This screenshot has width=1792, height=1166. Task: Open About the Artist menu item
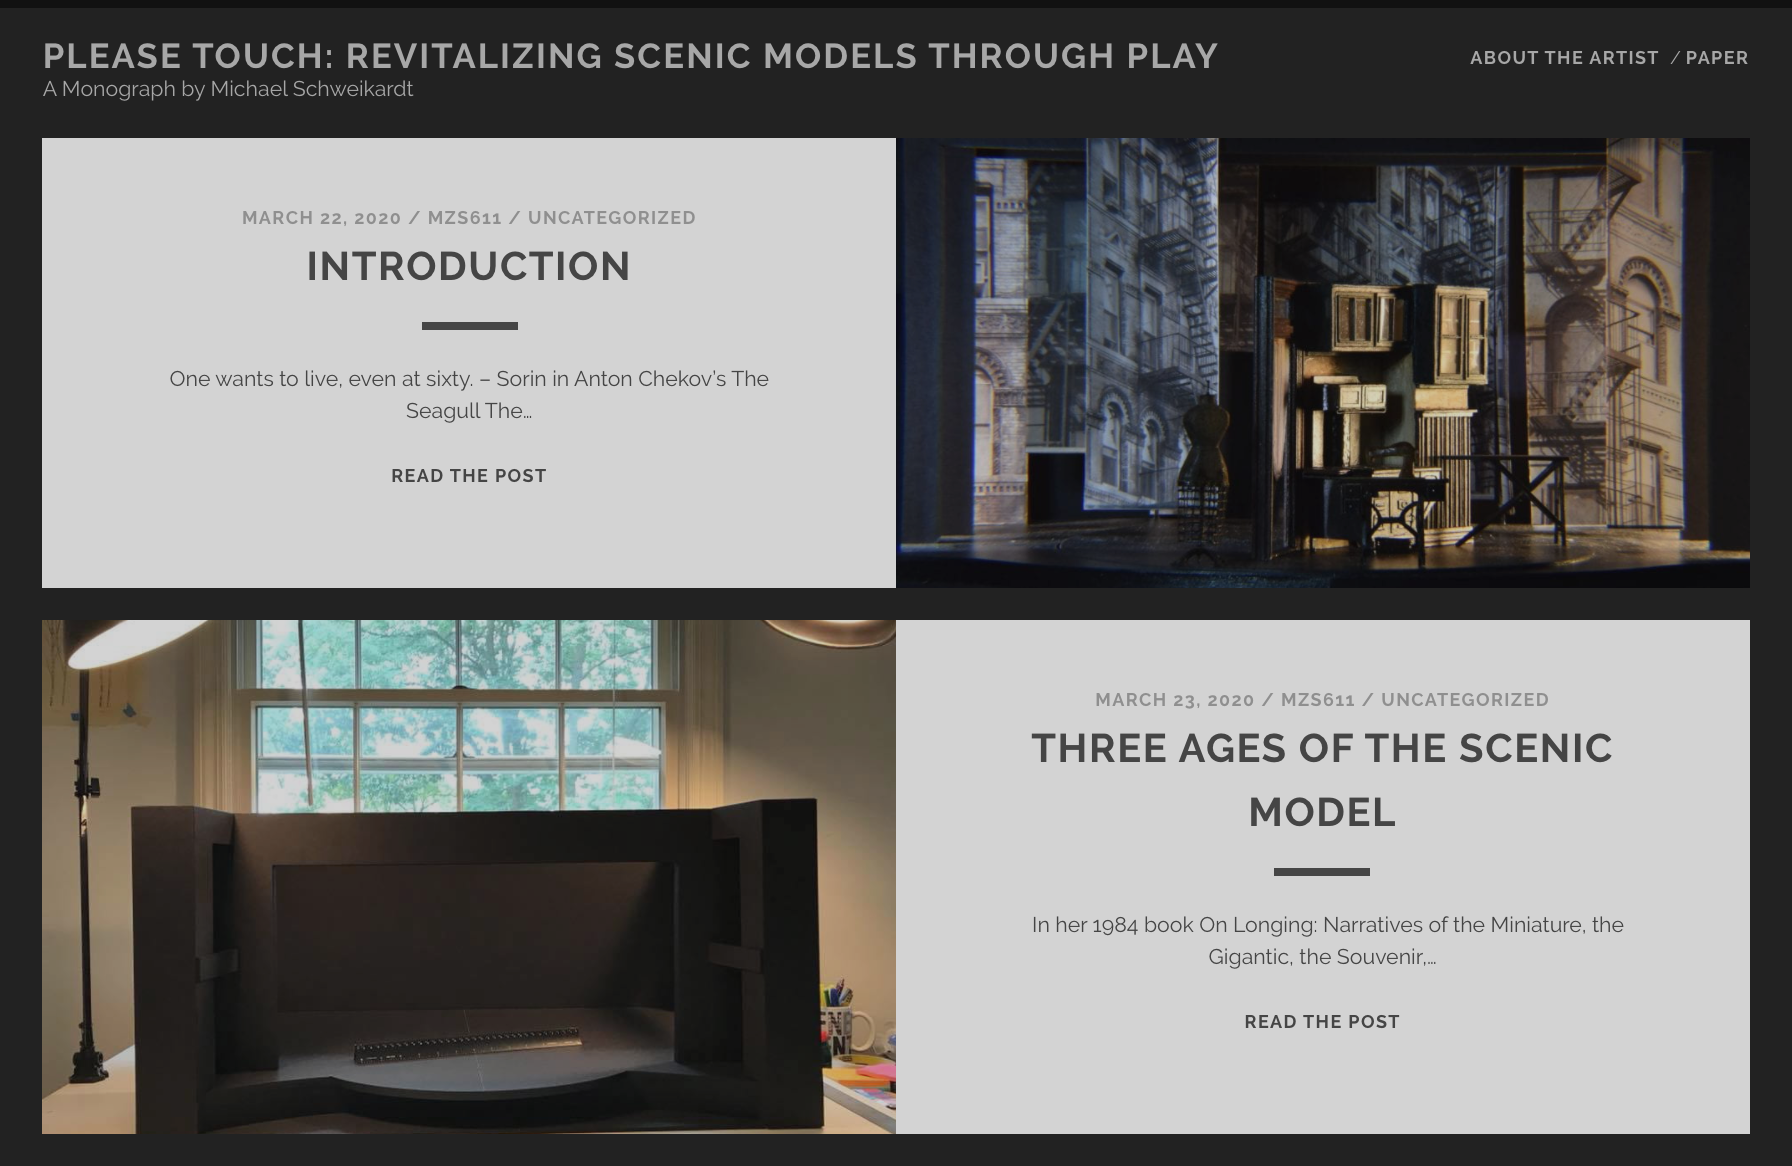click(1564, 58)
